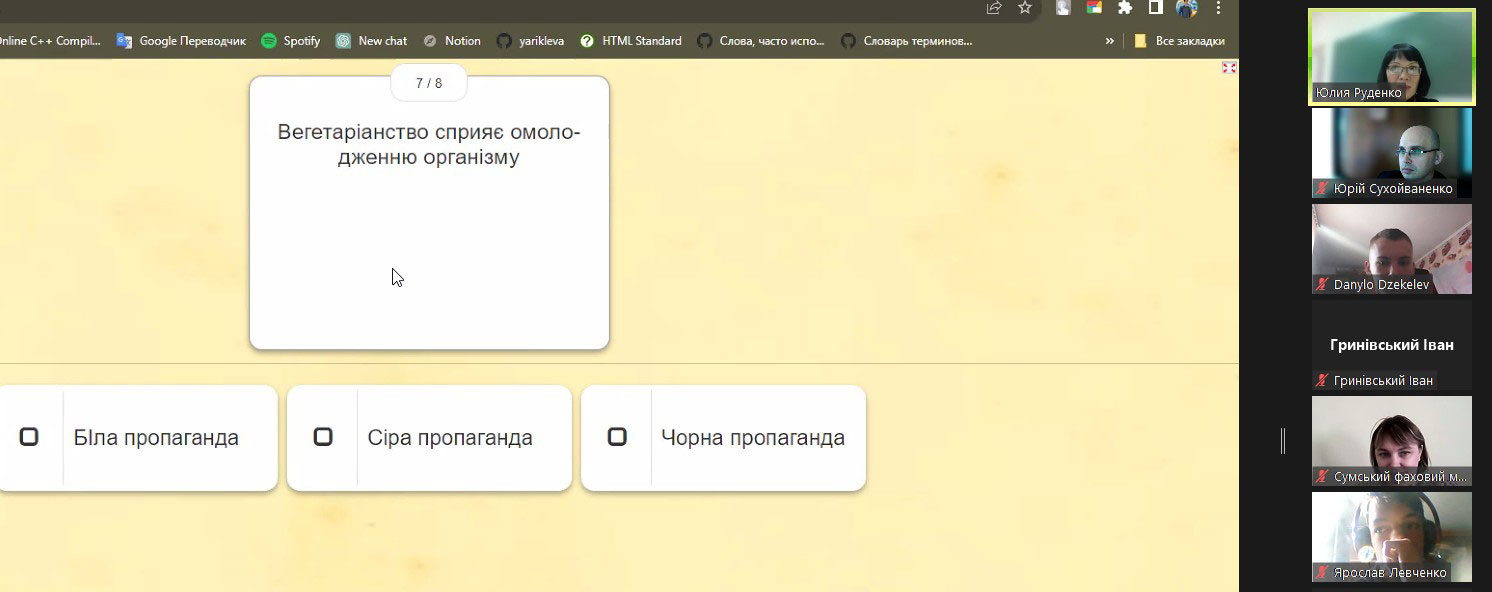Open the colorful squares extension icon
The height and width of the screenshot is (592, 1492).
pos(1095,8)
